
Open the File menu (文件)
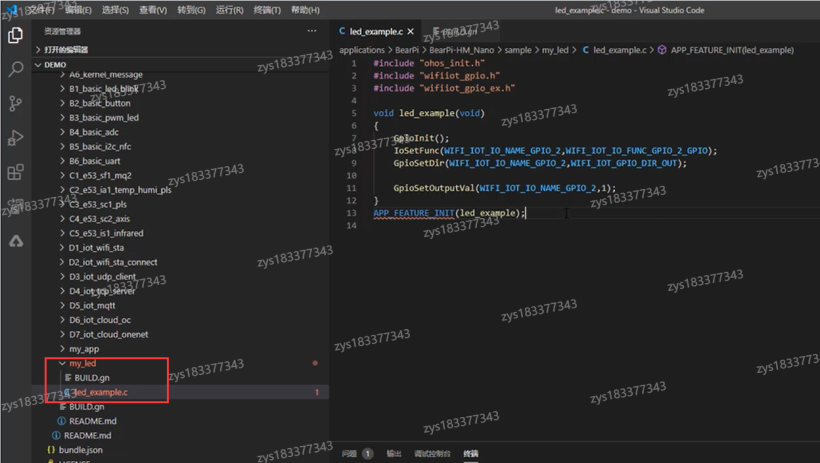(x=40, y=10)
